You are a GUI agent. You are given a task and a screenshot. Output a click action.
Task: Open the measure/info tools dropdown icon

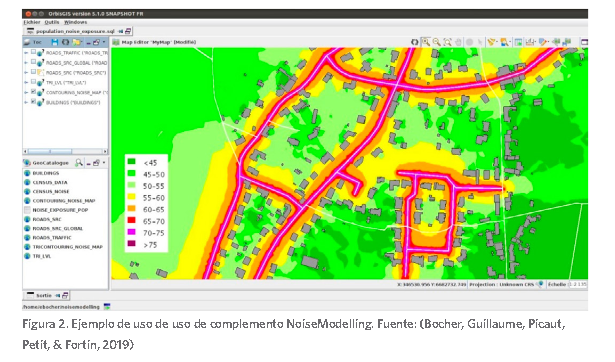(x=505, y=42)
